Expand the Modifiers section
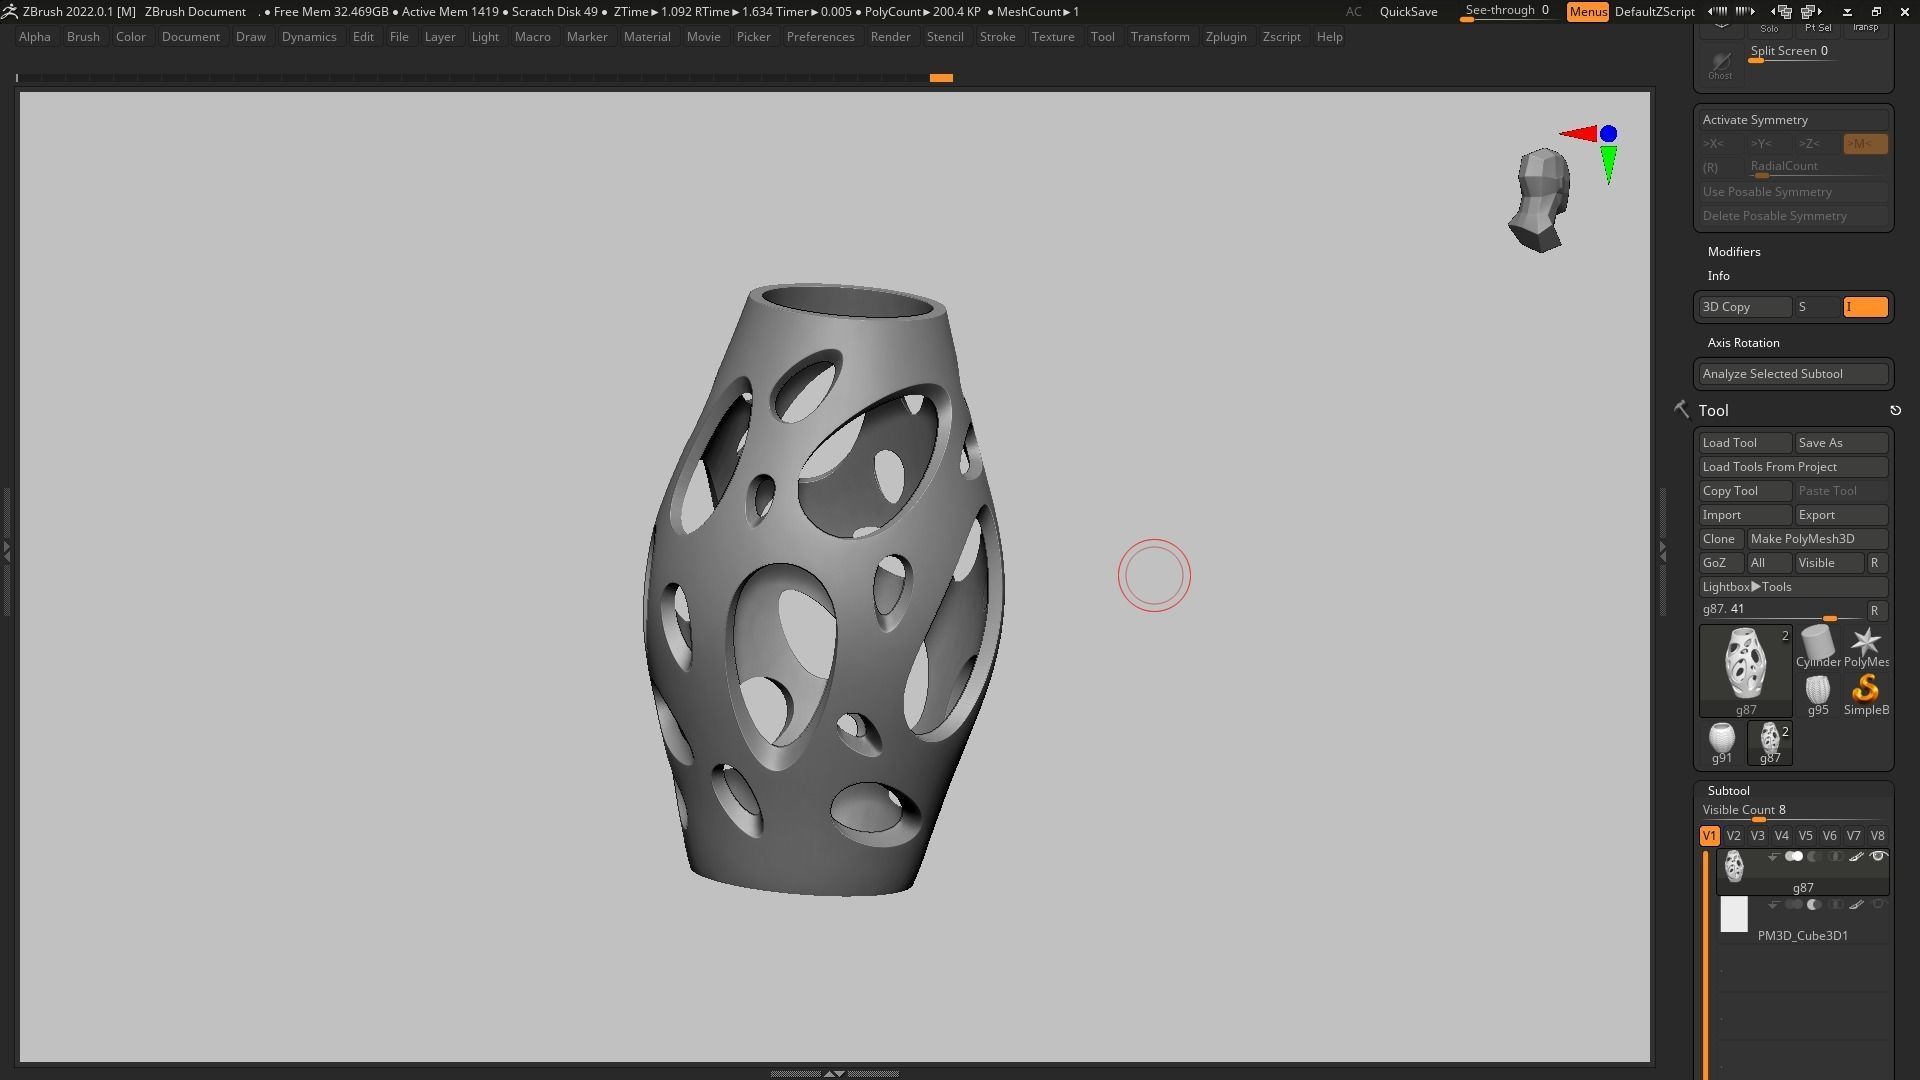The image size is (1920, 1080). point(1733,252)
